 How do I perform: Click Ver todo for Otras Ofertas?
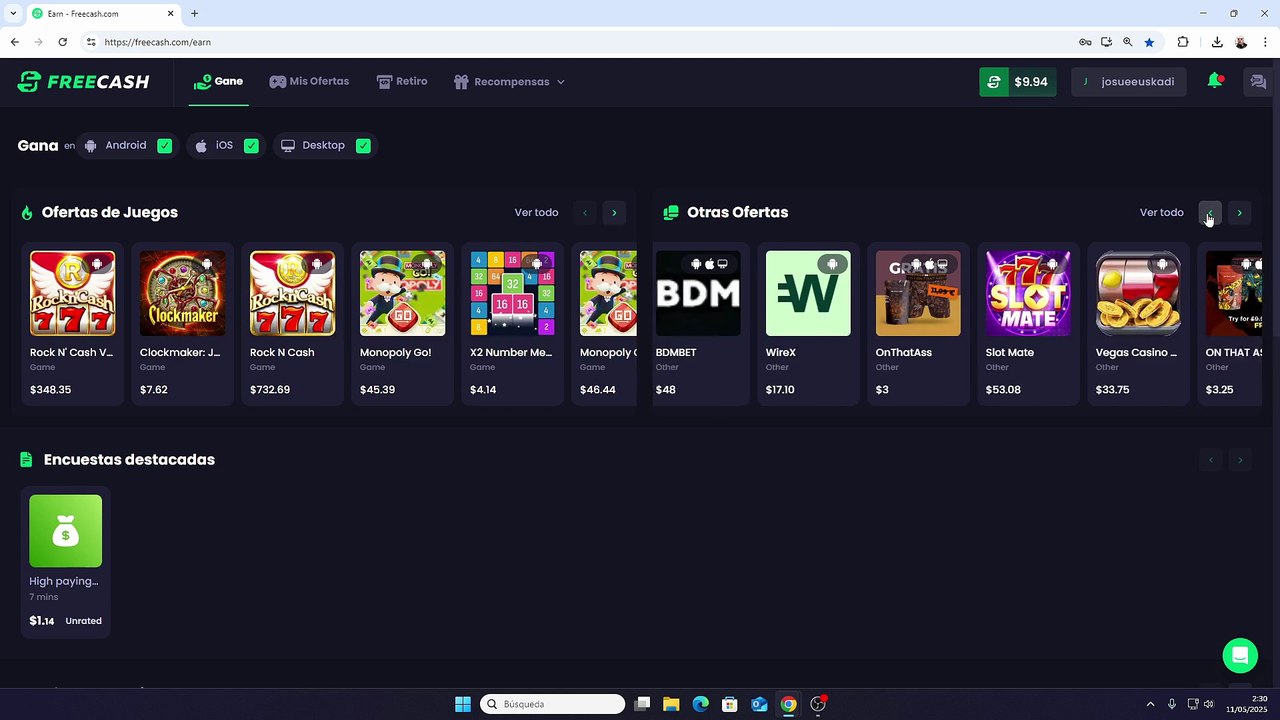1161,212
